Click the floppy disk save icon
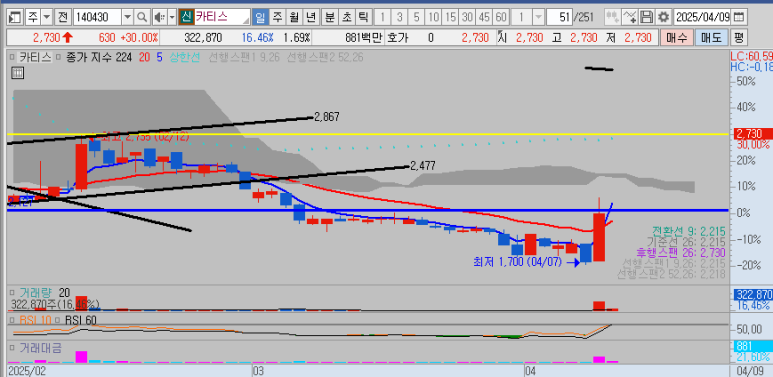Screen dimensions: 773x377 [646, 18]
